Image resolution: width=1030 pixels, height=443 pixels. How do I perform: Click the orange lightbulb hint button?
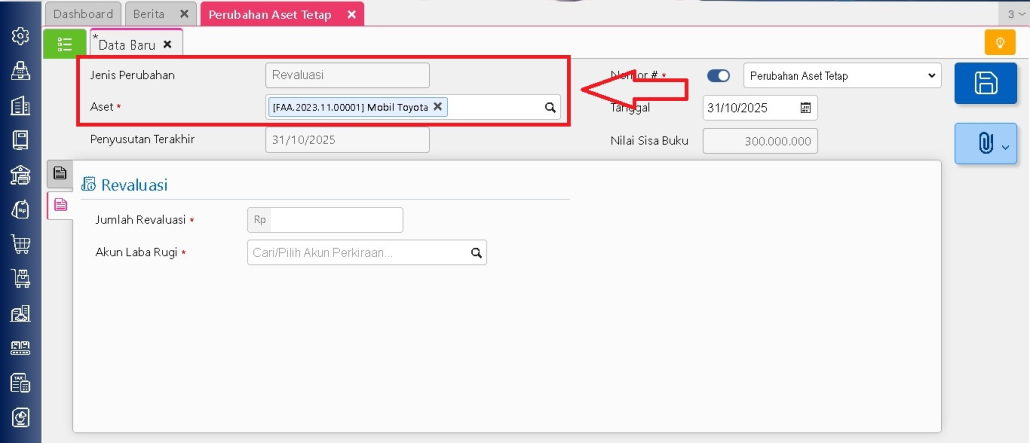pos(999,43)
